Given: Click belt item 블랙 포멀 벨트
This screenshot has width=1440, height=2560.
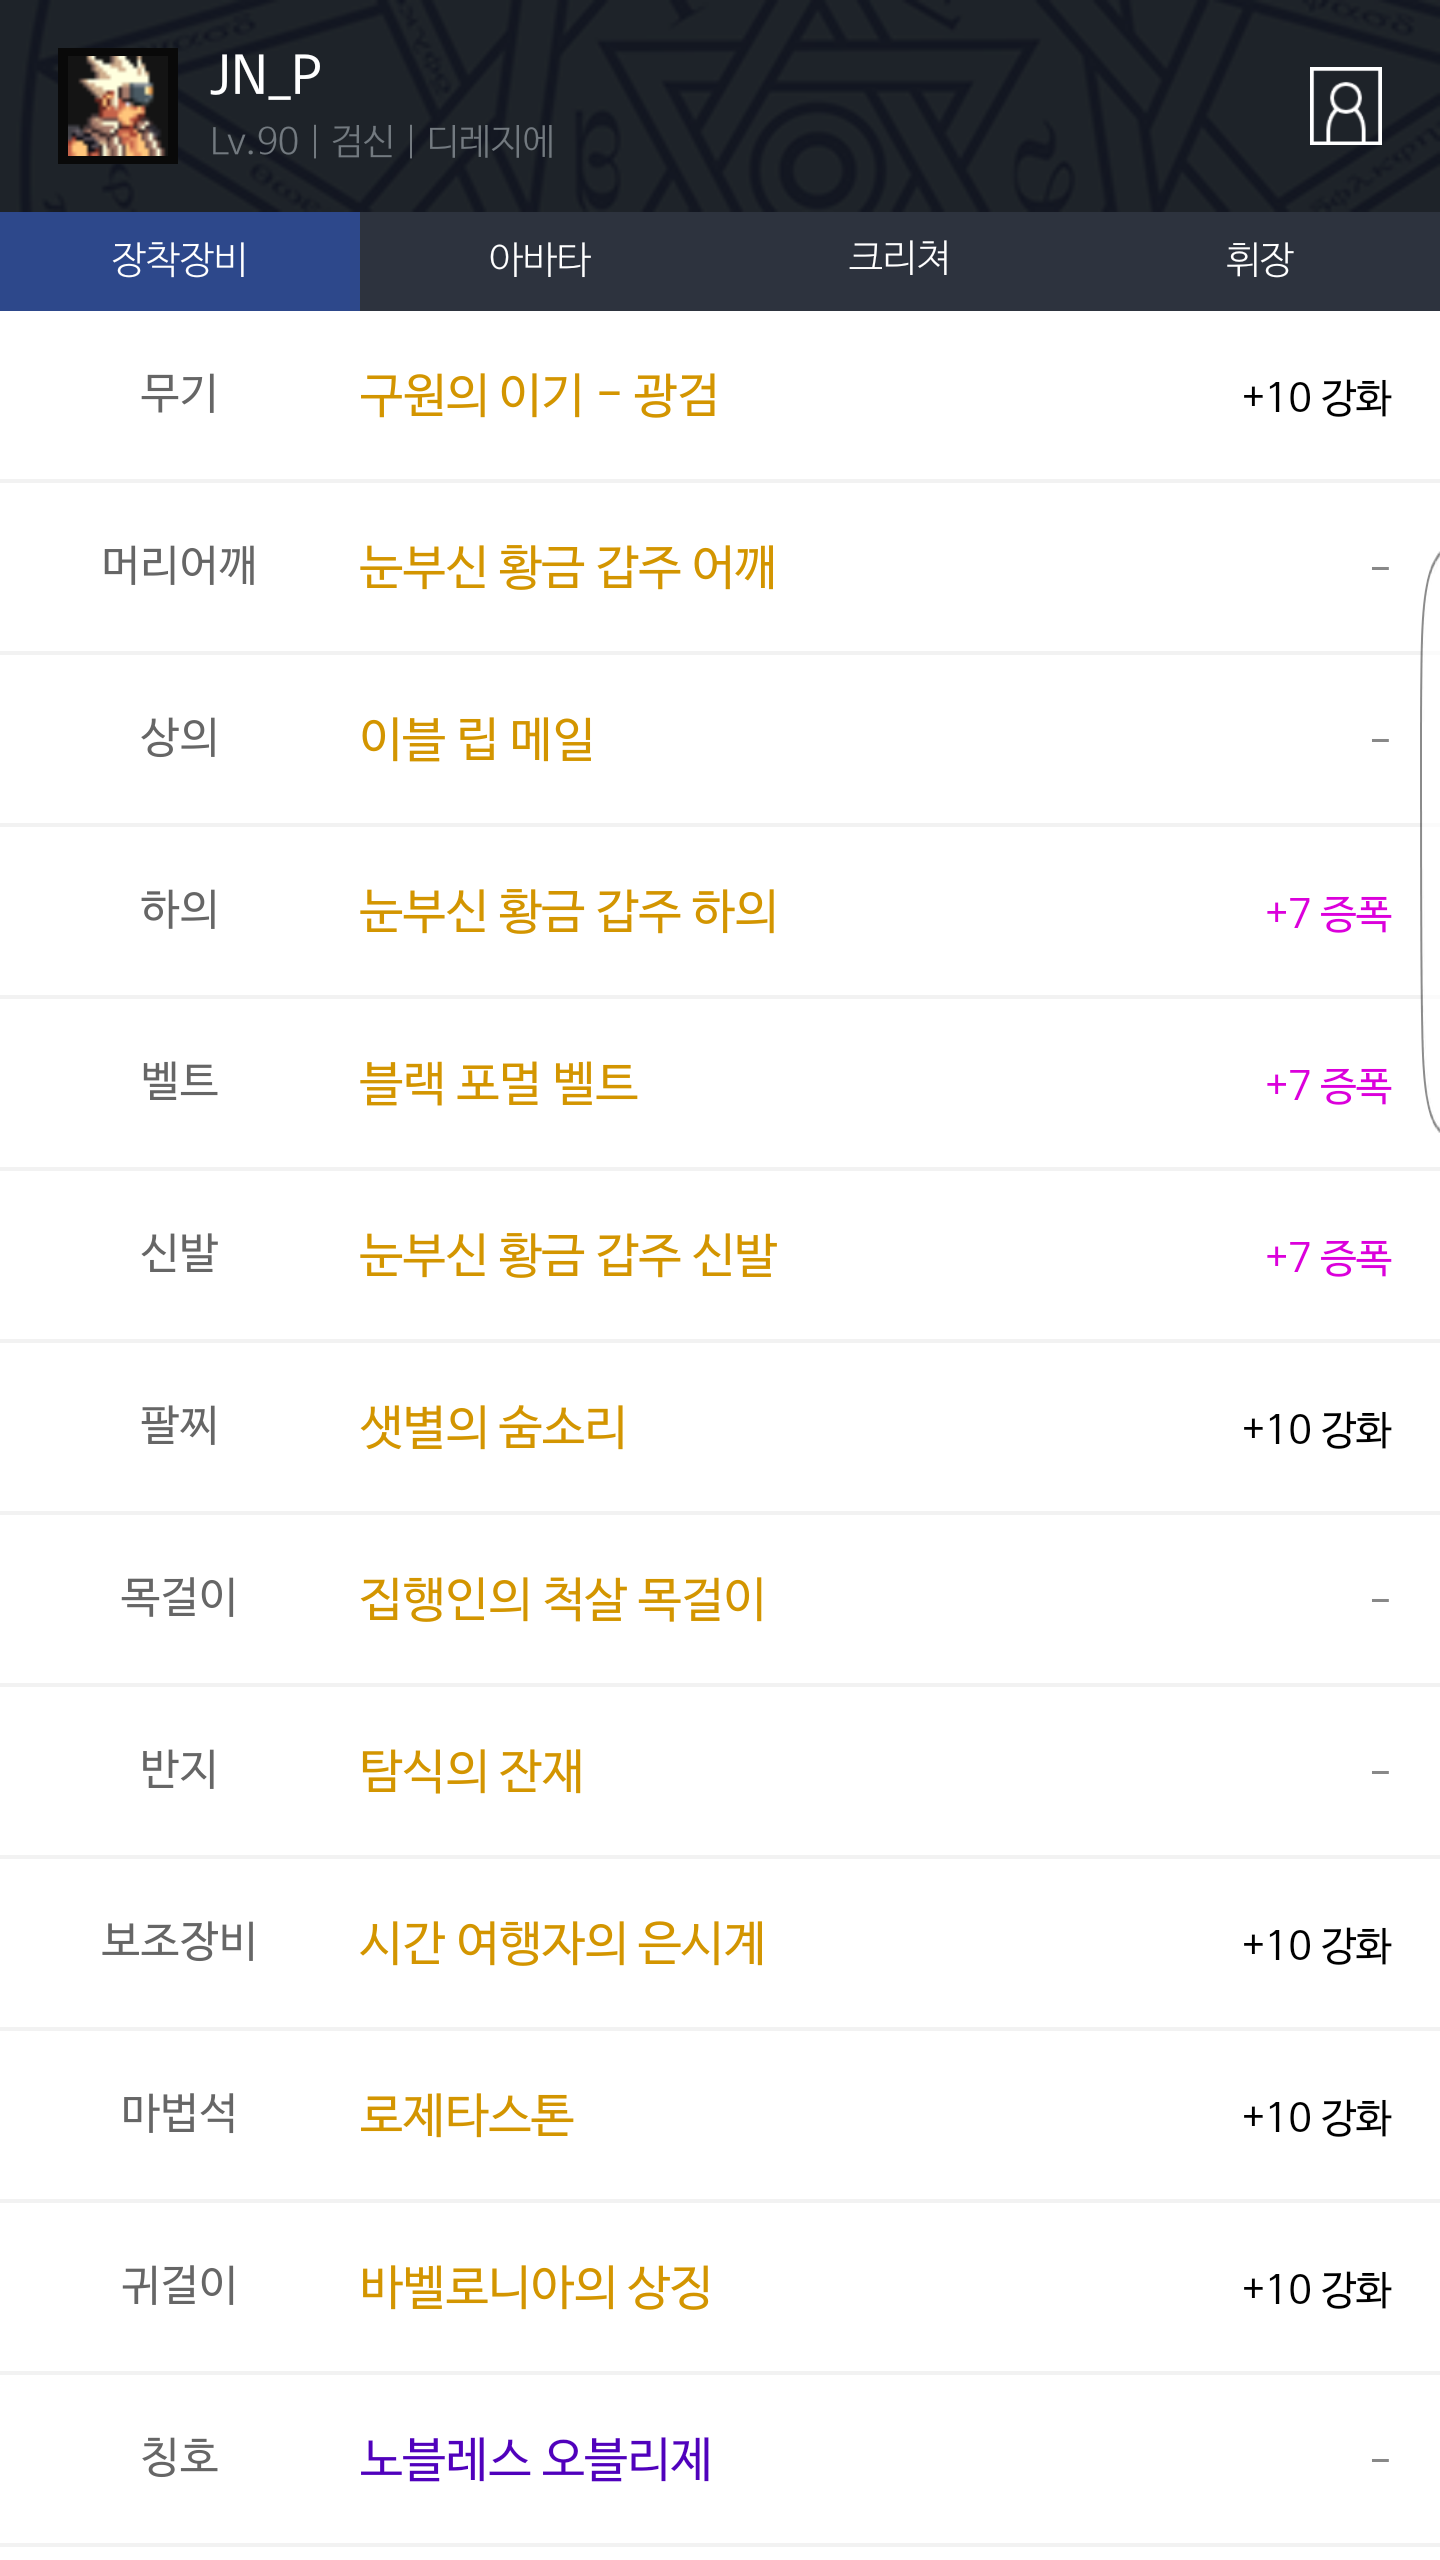Looking at the screenshot, I should click(x=498, y=1083).
